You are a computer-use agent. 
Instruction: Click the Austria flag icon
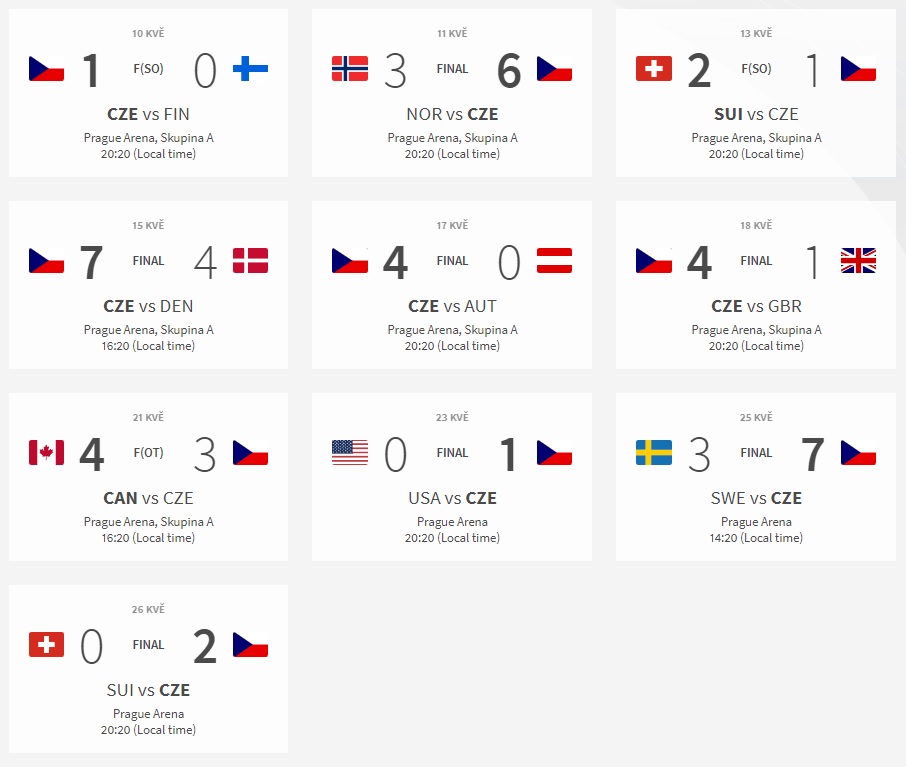tap(554, 261)
